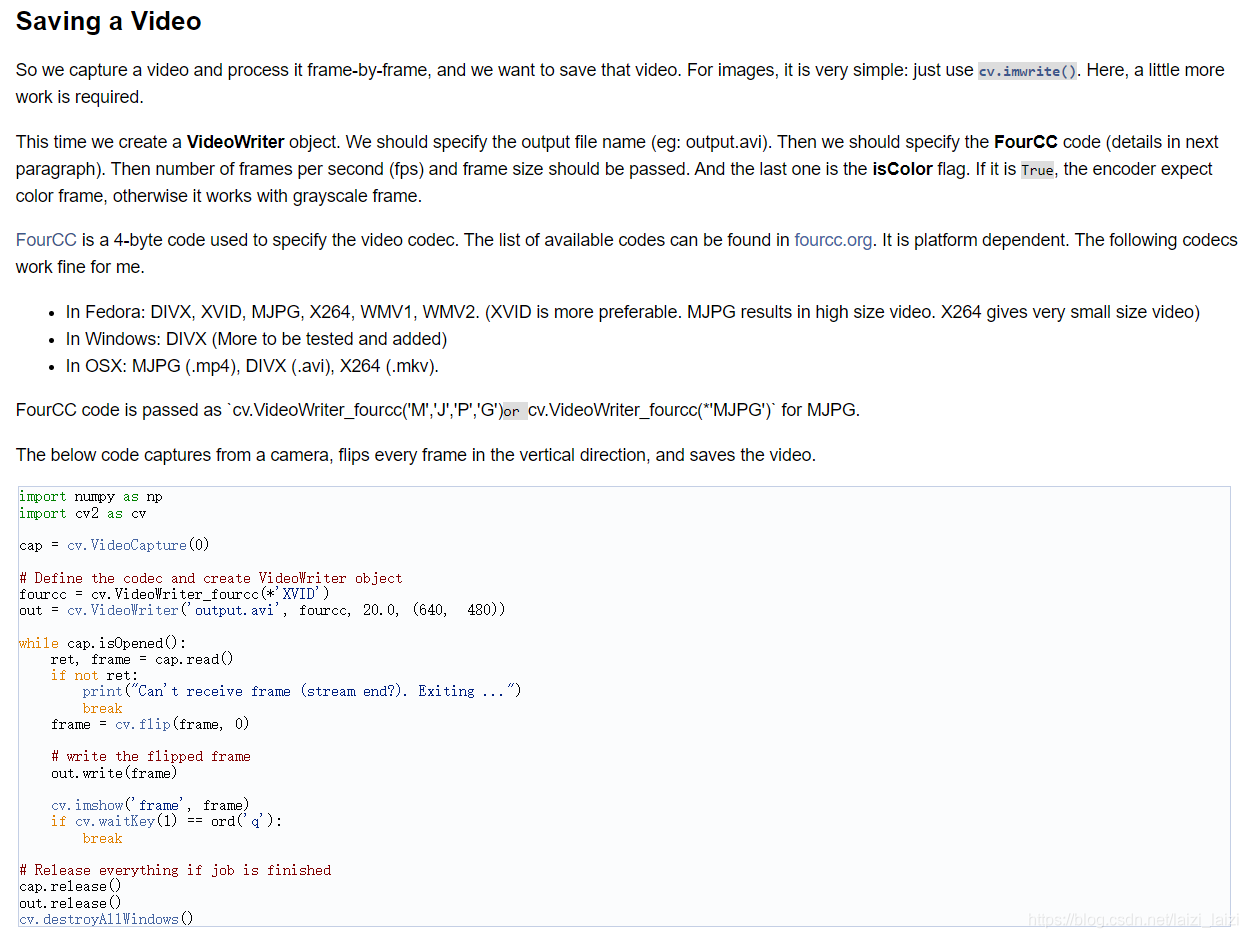Click the 'out.release()' code line
This screenshot has width=1248, height=938.
point(70,903)
